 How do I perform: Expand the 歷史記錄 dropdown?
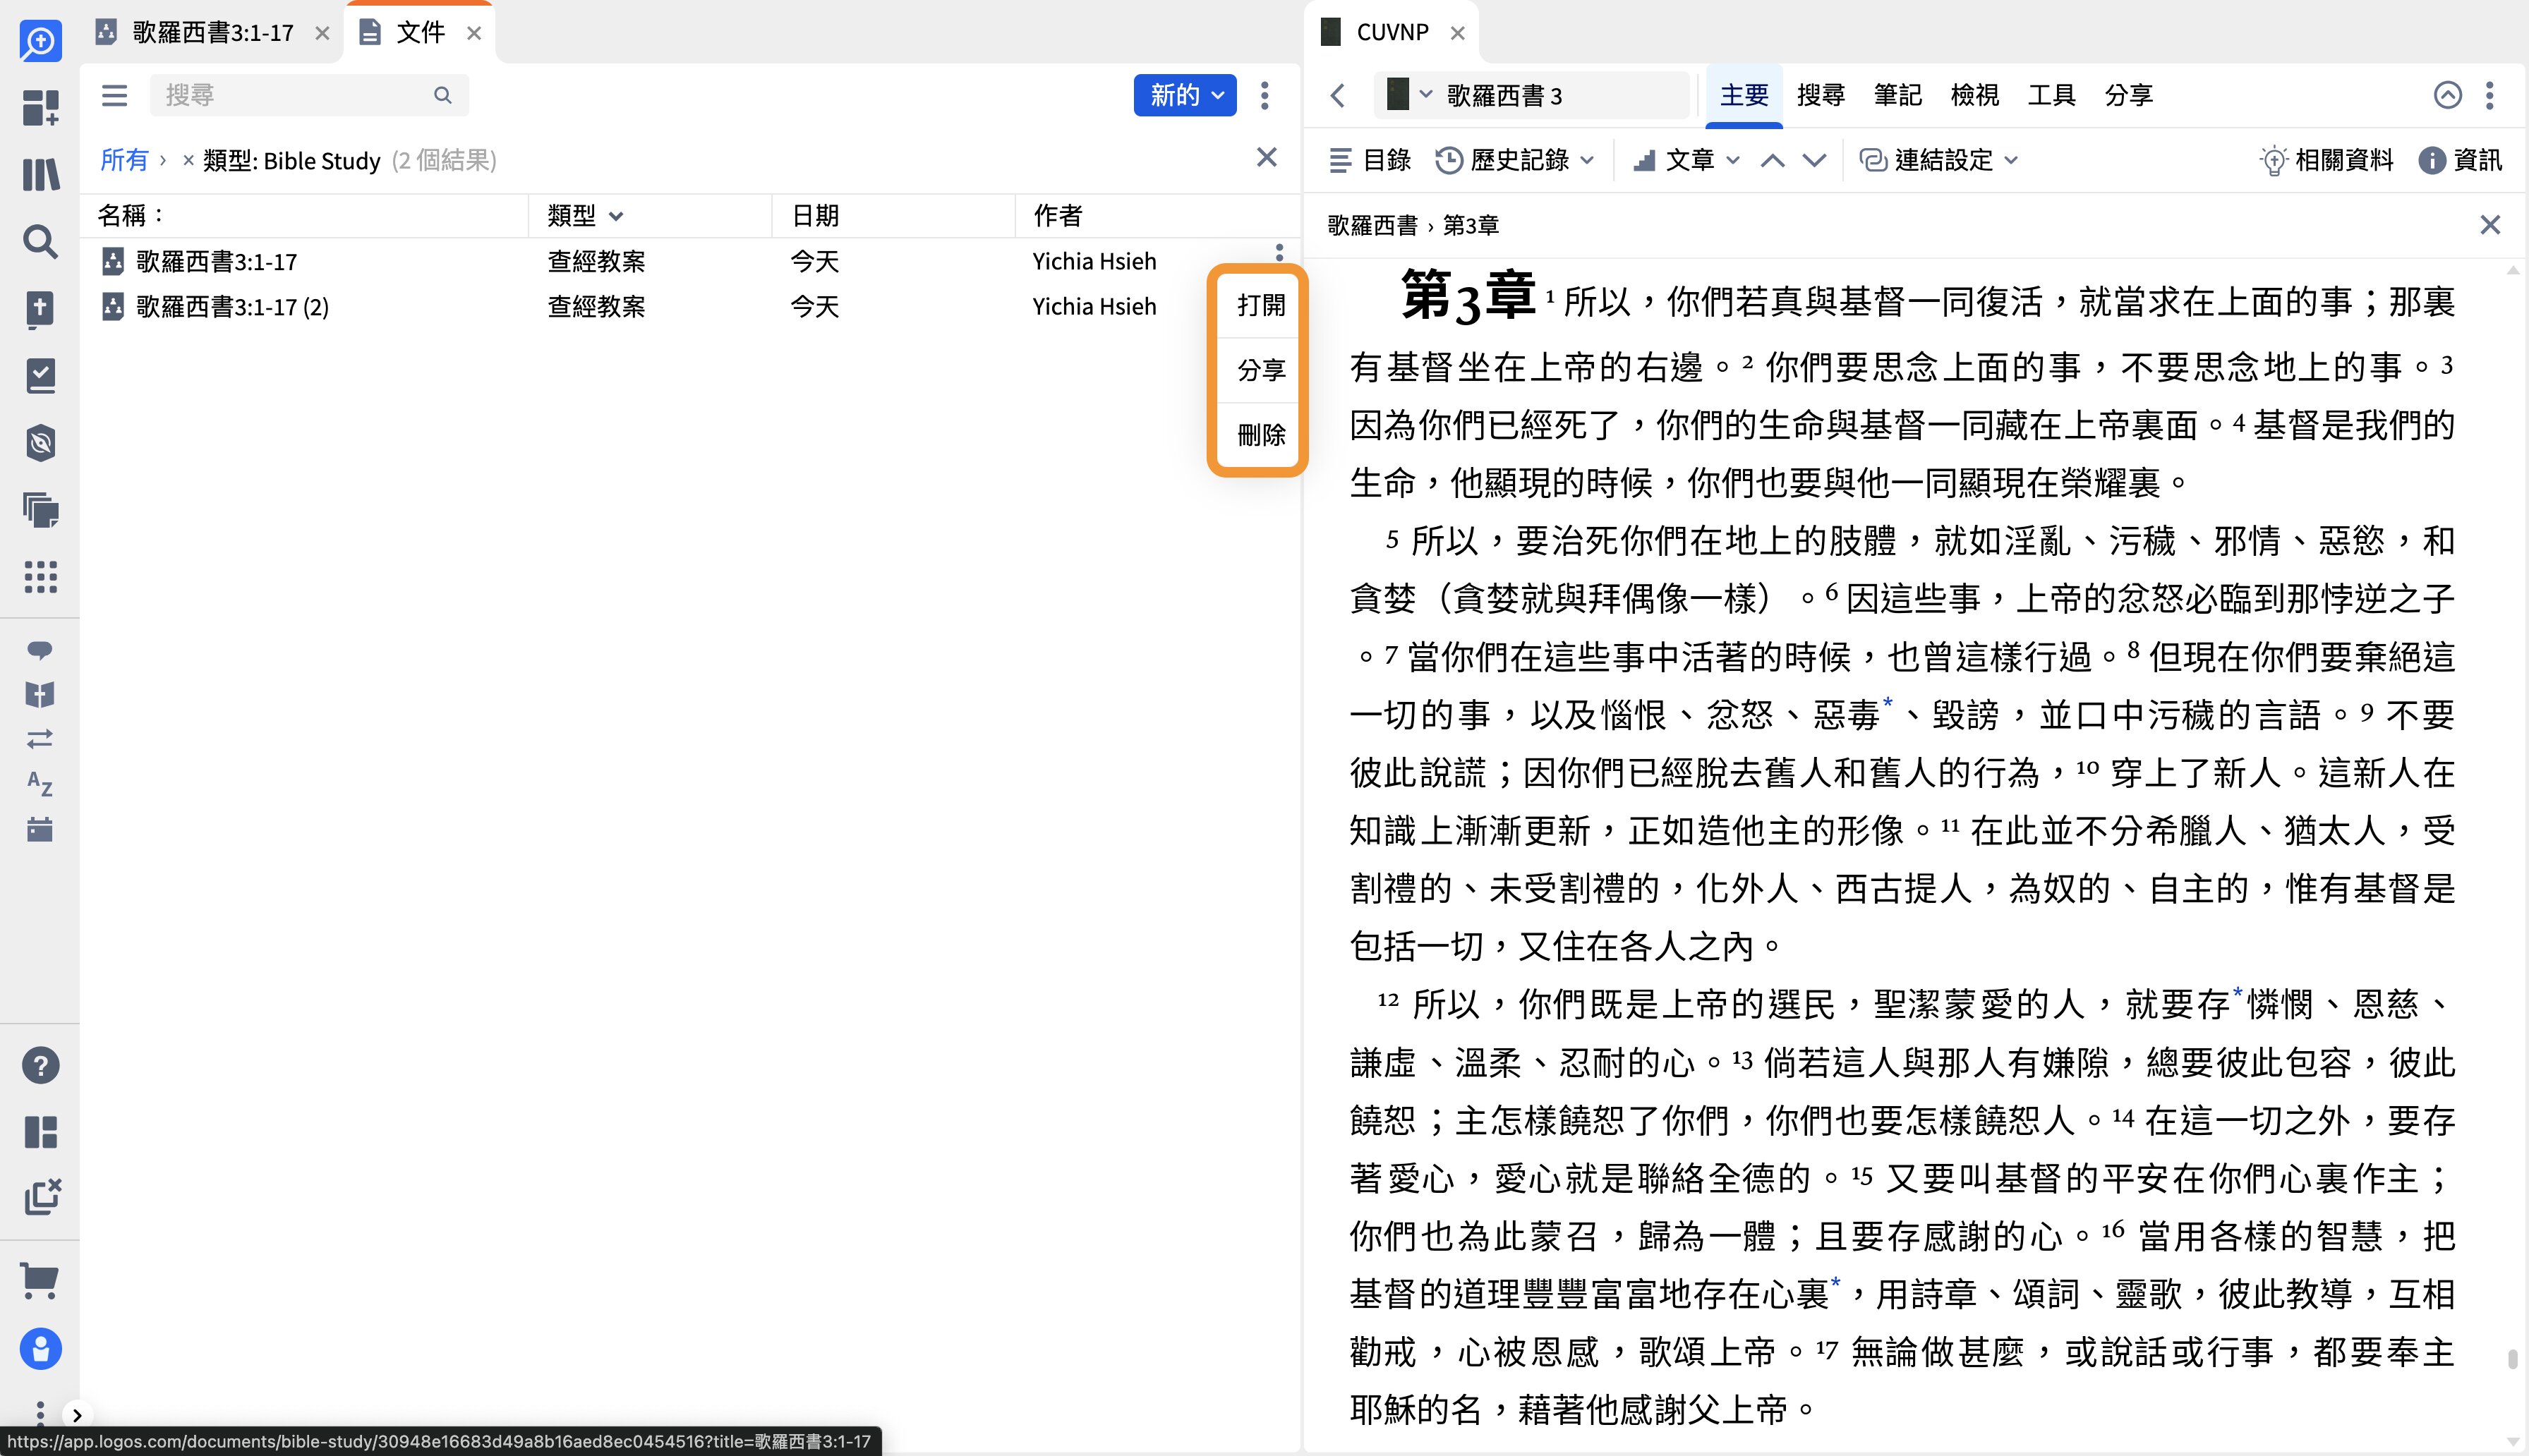pyautogui.click(x=1515, y=160)
